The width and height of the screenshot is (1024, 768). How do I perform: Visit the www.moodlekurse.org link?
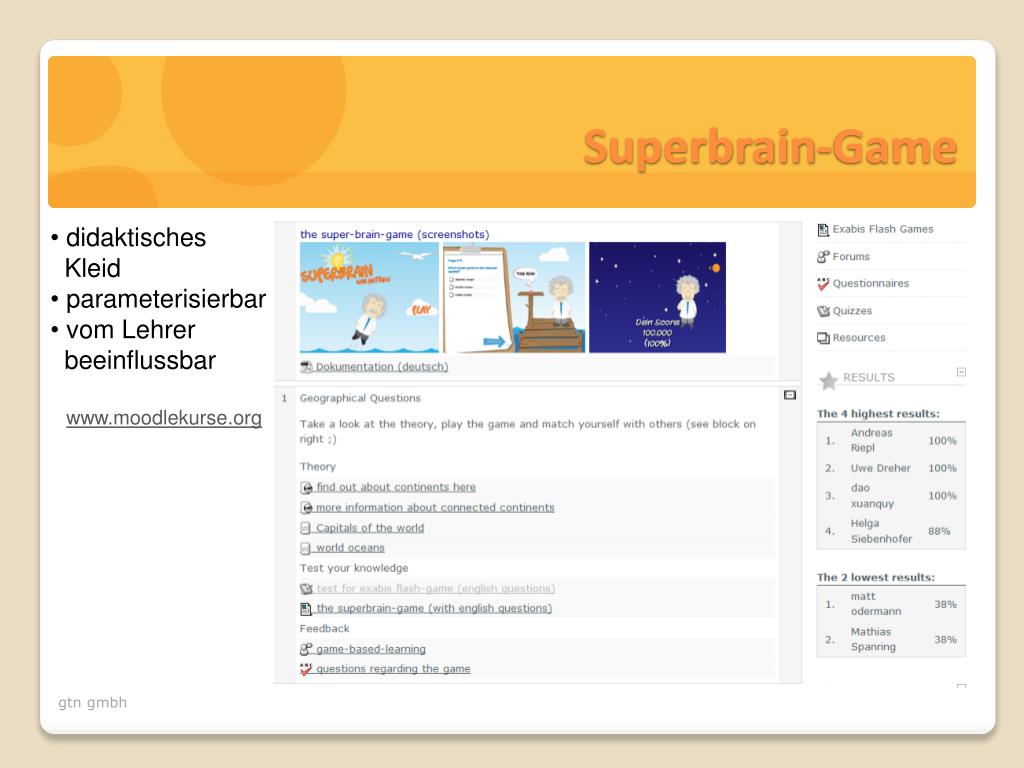164,418
